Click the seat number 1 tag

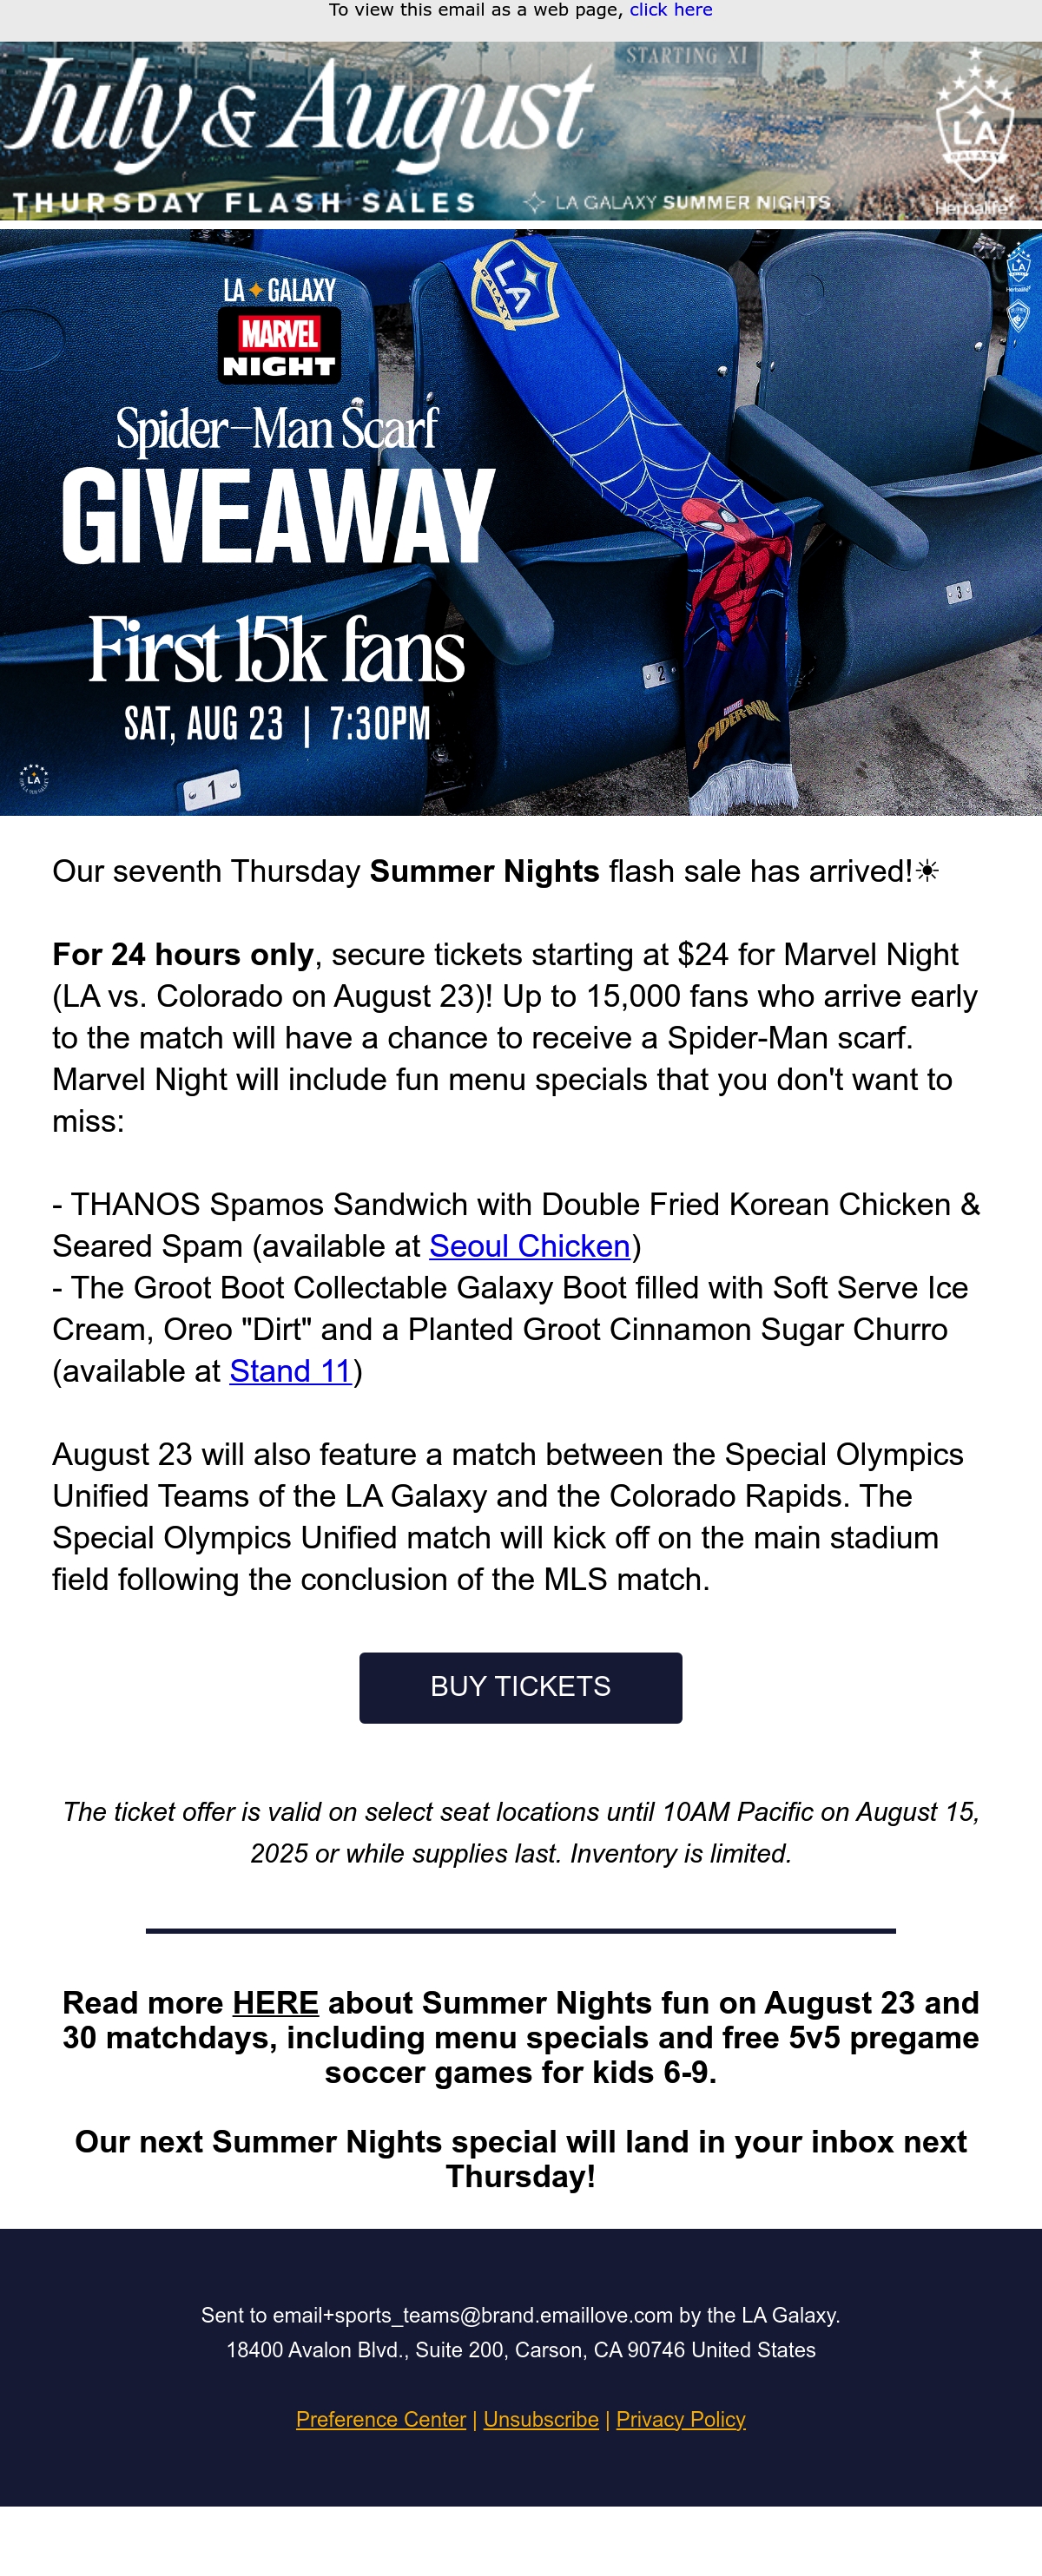[x=212, y=790]
